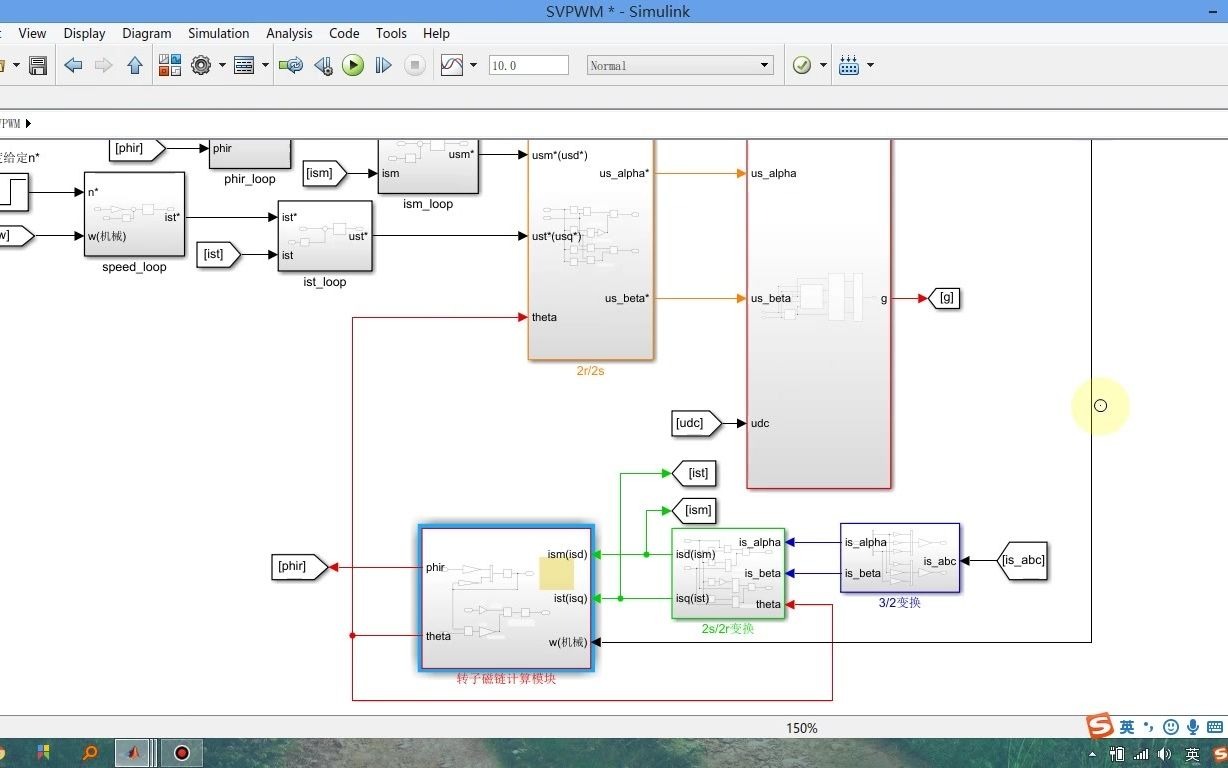
Task: Click the simulation stop time field
Action: [528, 65]
